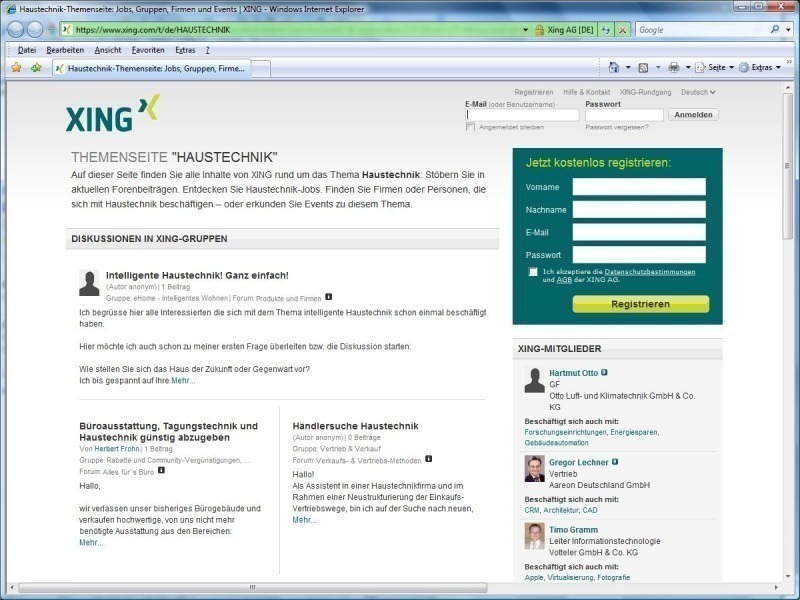The height and width of the screenshot is (600, 800).
Task: Click the Anmelden button
Action: click(693, 115)
